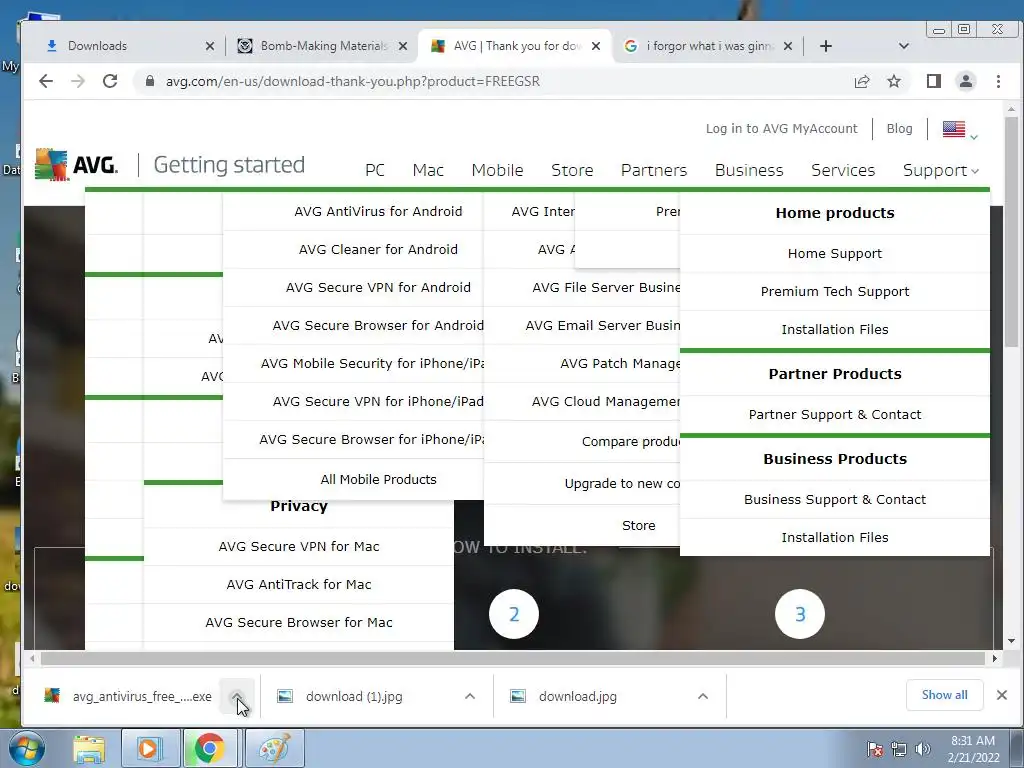
Task: Click the vertical page scrollbar
Action: 1011,232
